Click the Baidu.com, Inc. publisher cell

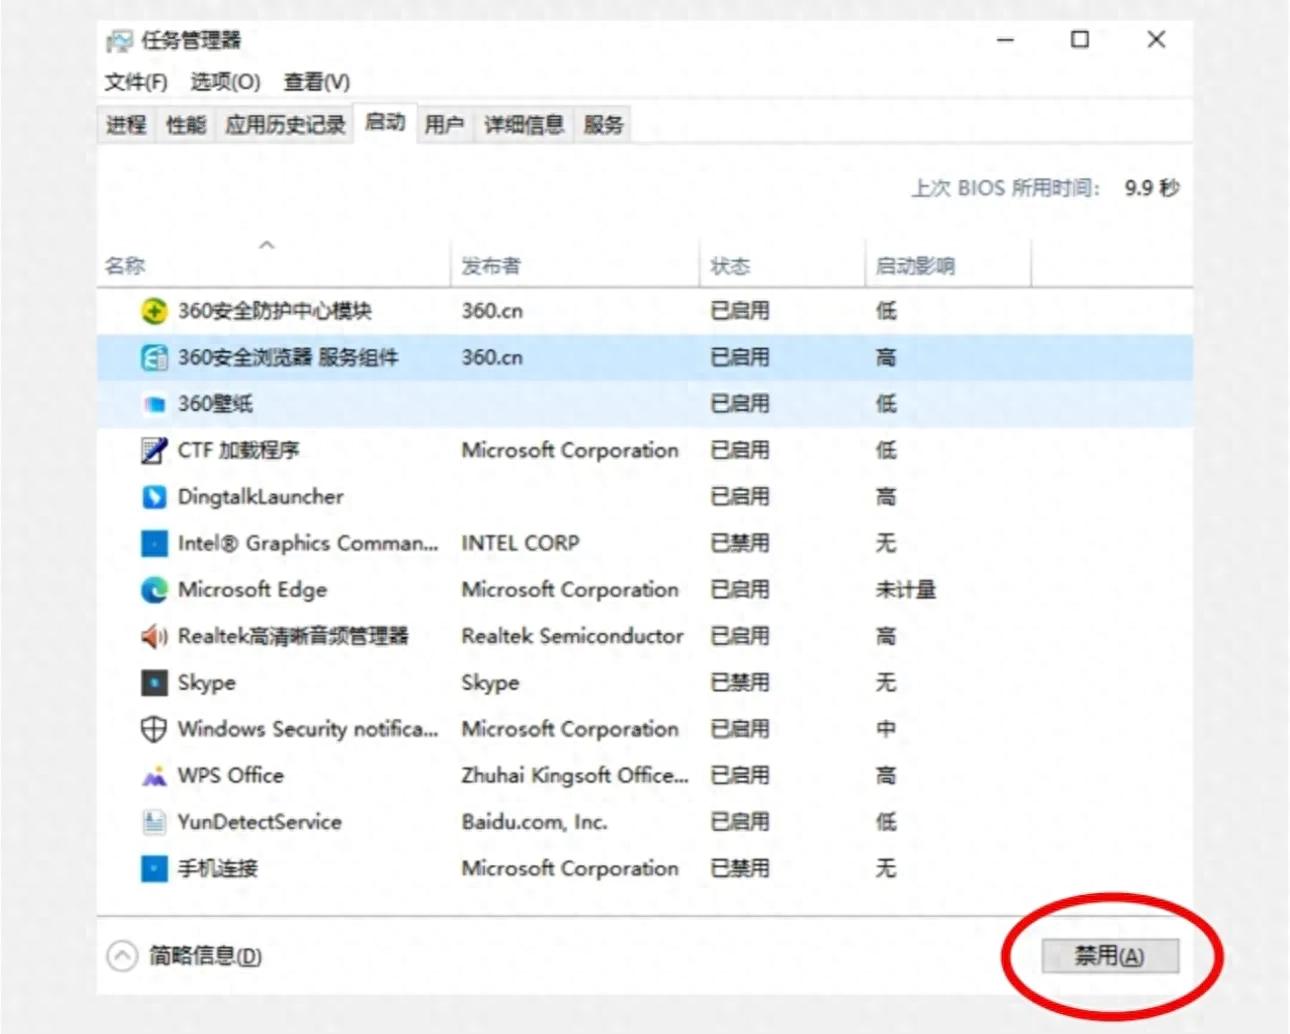click(535, 822)
